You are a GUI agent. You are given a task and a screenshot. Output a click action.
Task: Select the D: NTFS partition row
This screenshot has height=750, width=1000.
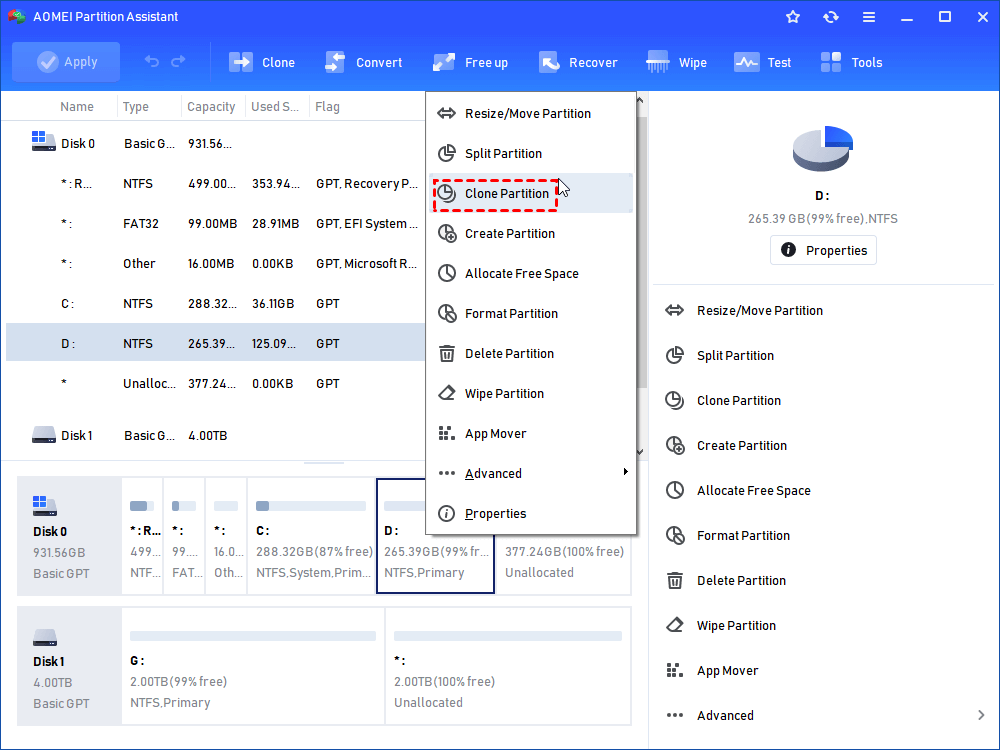point(215,343)
